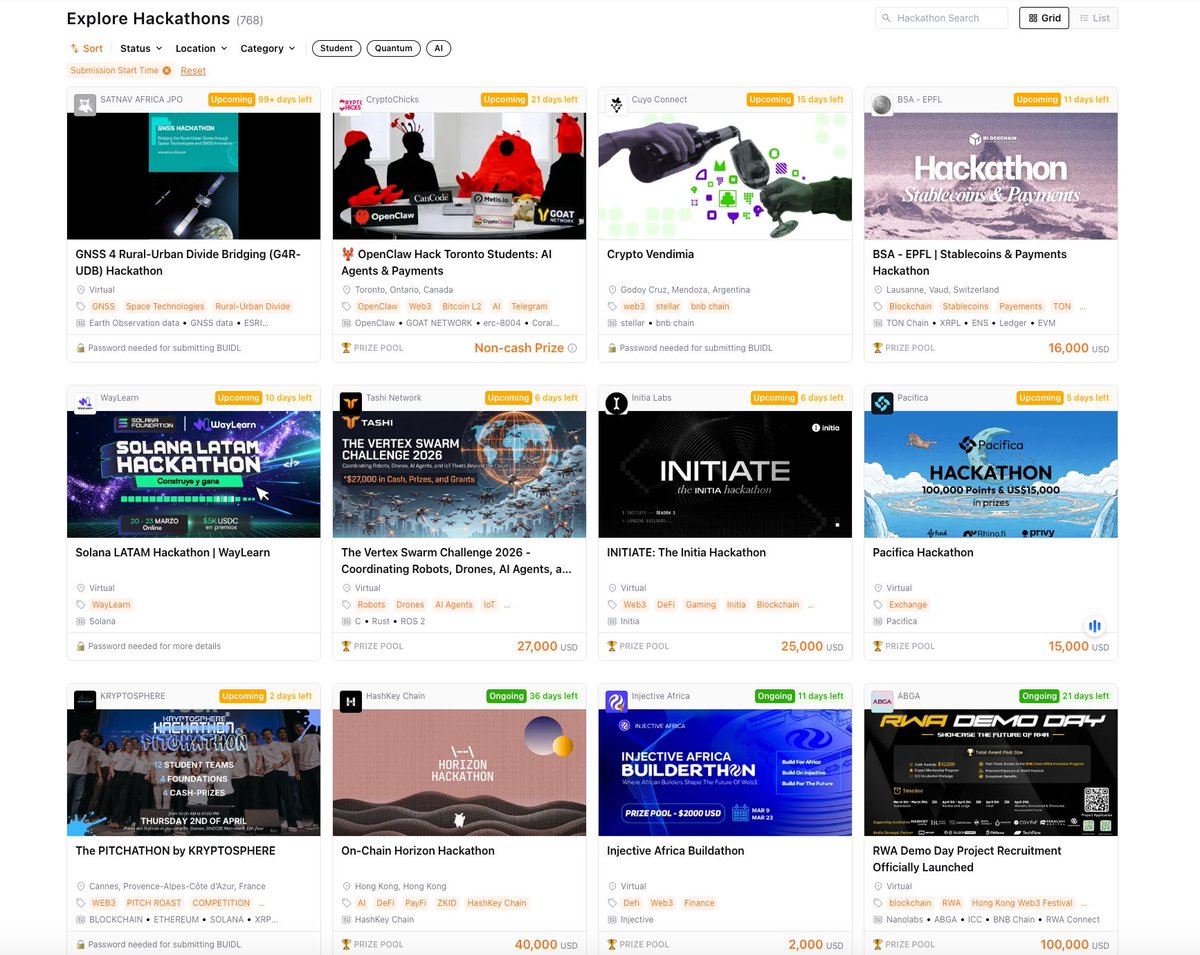Click the floating blue audio bars widget
Viewport: 1200px width, 955px height.
[x=1095, y=626]
